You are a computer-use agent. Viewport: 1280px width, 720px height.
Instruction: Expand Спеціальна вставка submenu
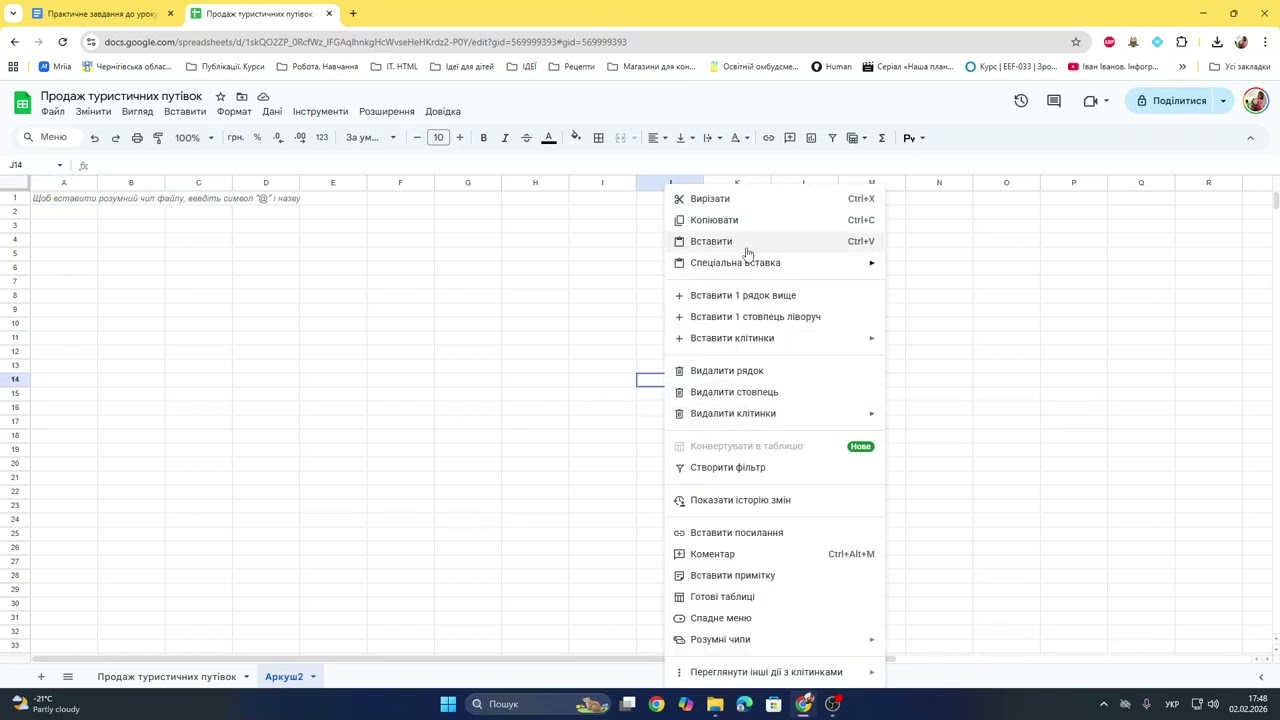point(775,263)
